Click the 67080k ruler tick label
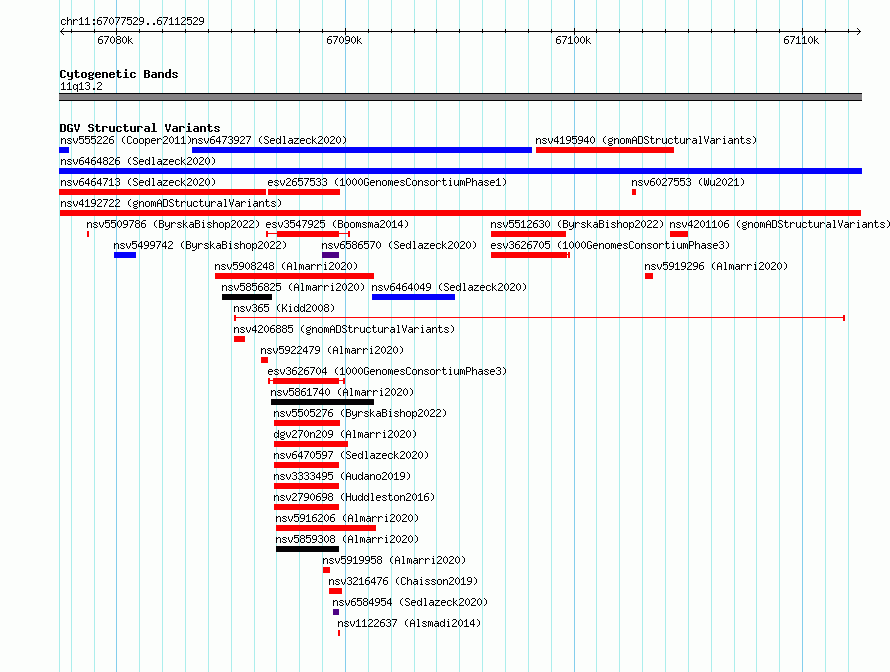The image size is (890, 672). point(115,40)
